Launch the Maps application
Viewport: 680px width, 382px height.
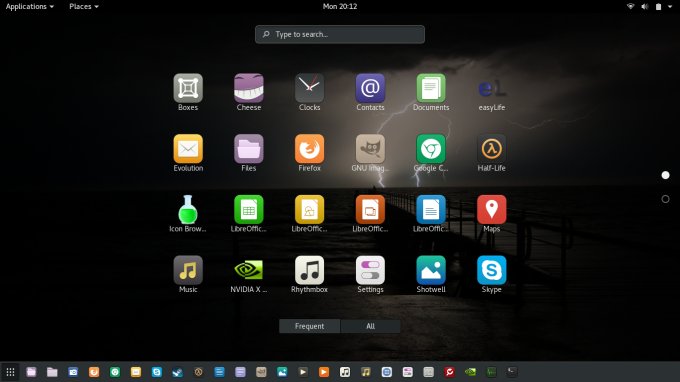pyautogui.click(x=491, y=210)
